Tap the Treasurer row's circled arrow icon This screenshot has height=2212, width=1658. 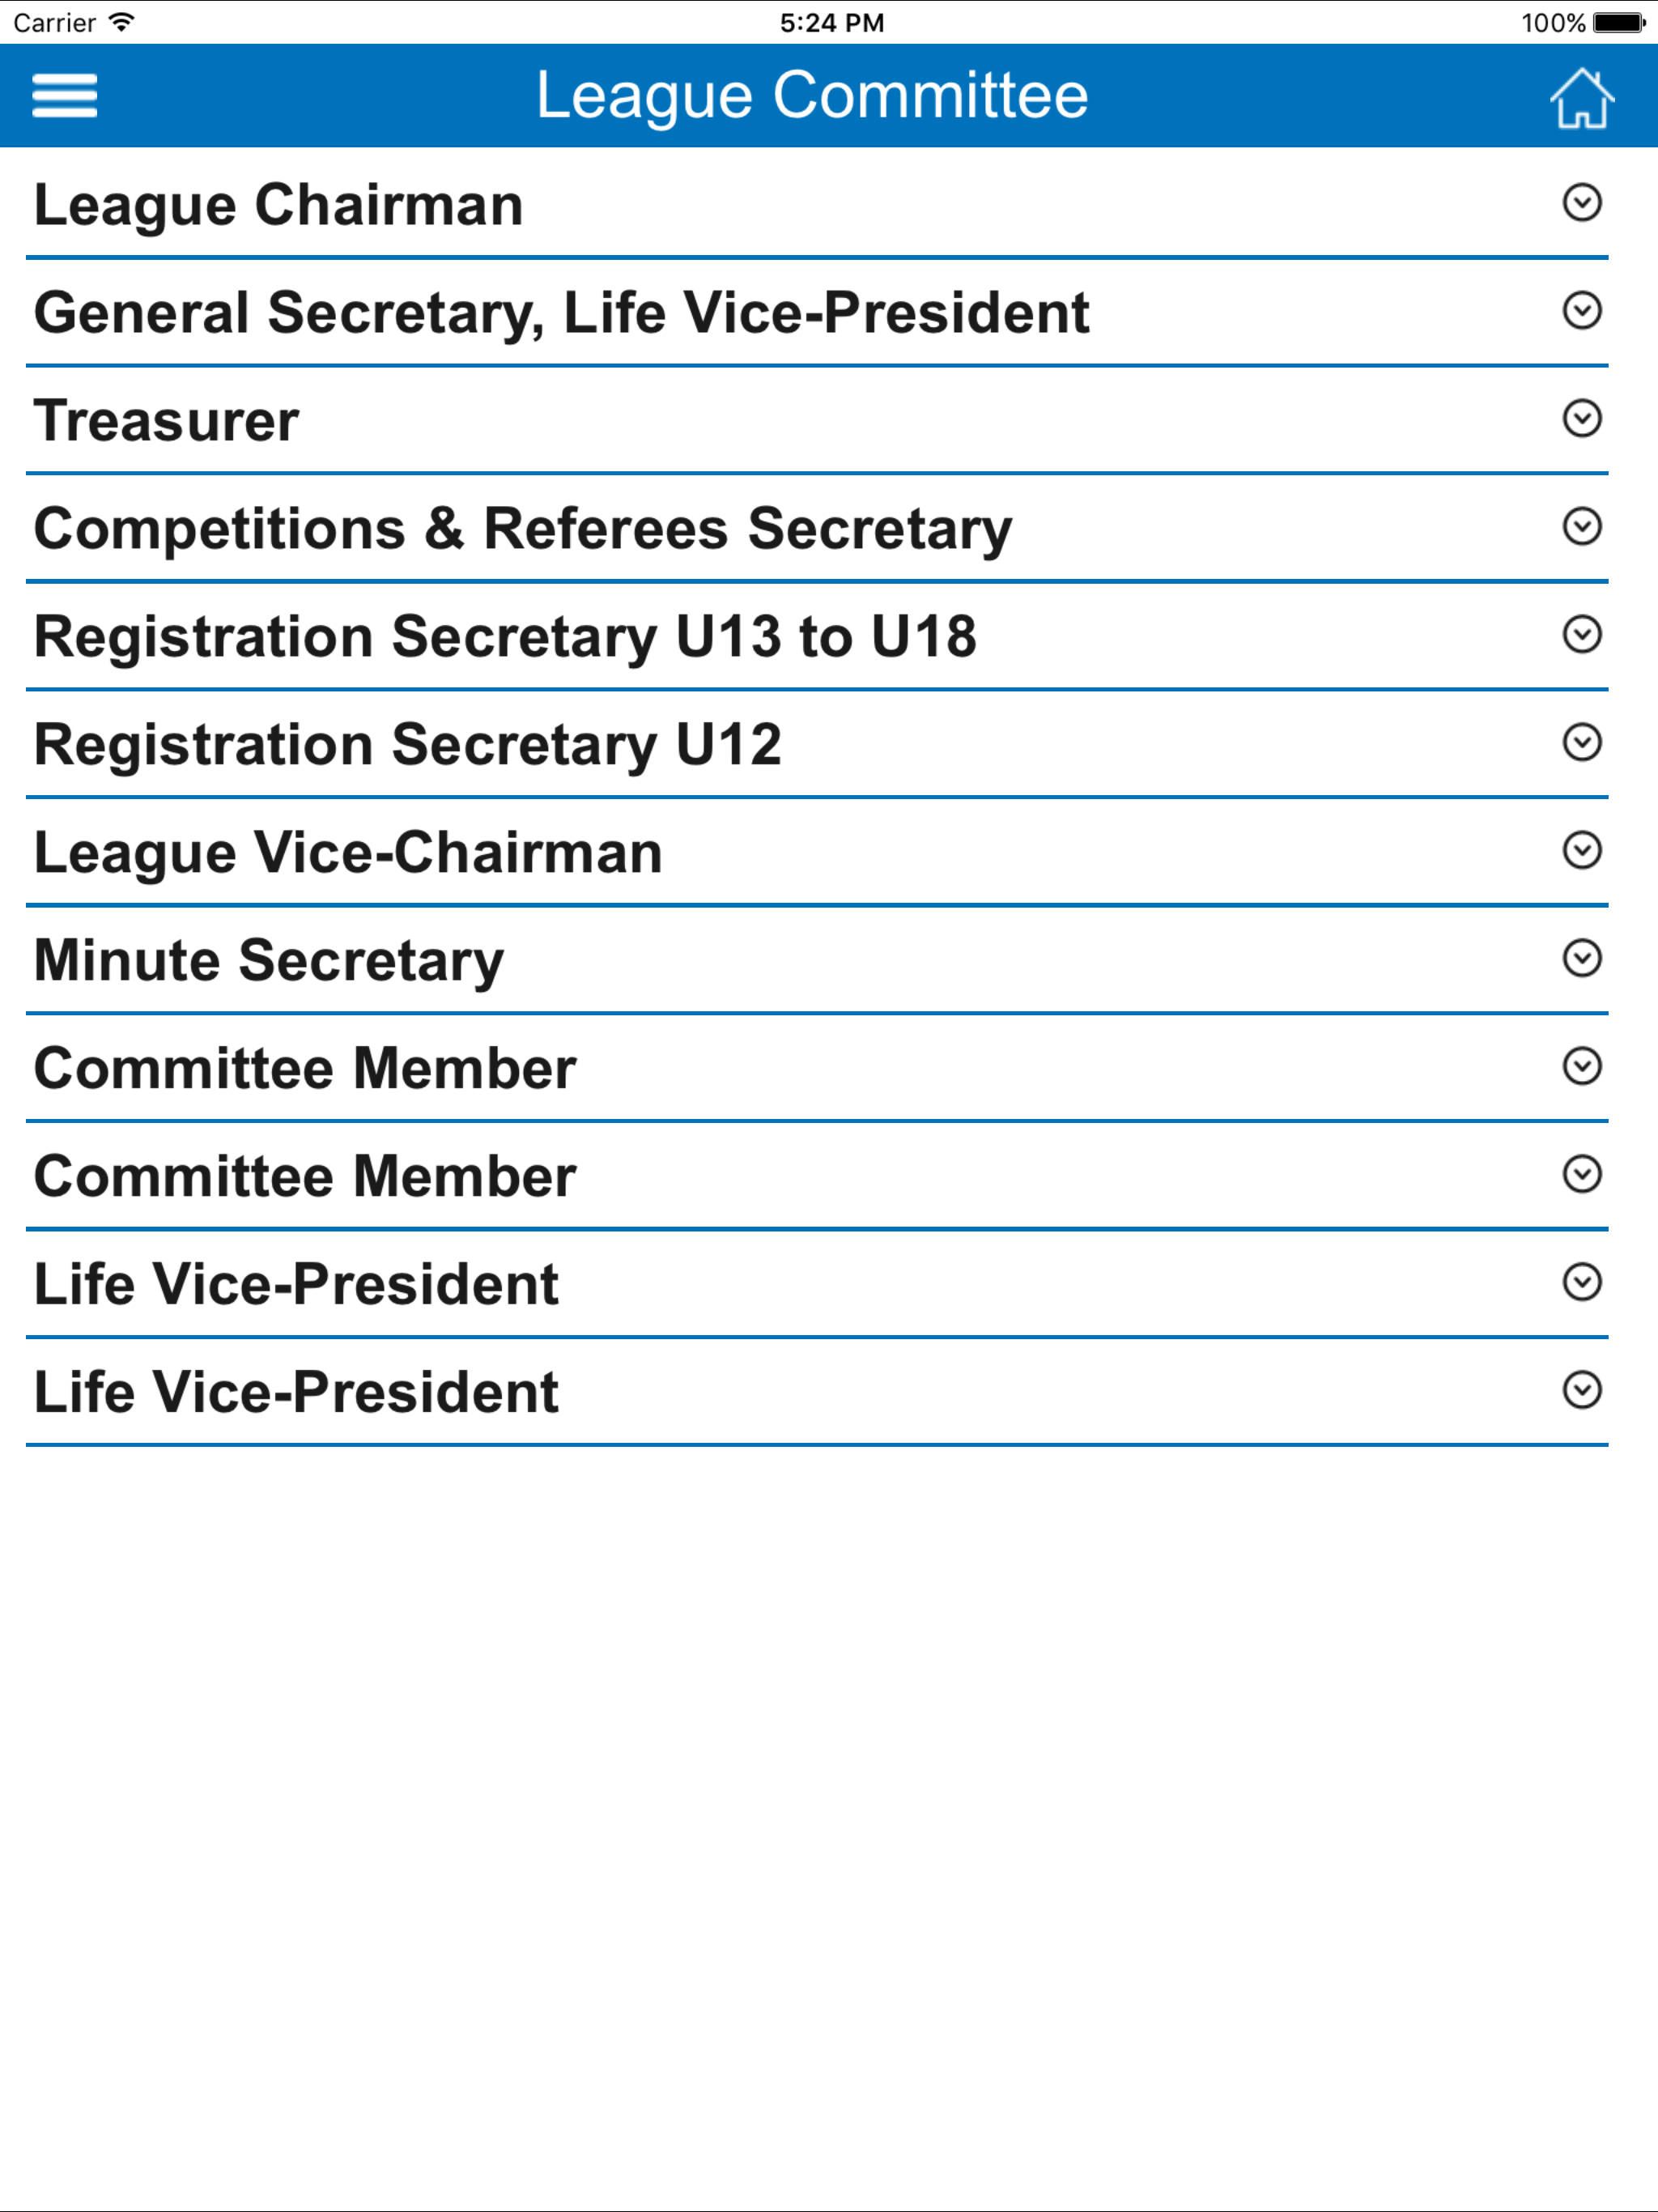(x=1582, y=419)
